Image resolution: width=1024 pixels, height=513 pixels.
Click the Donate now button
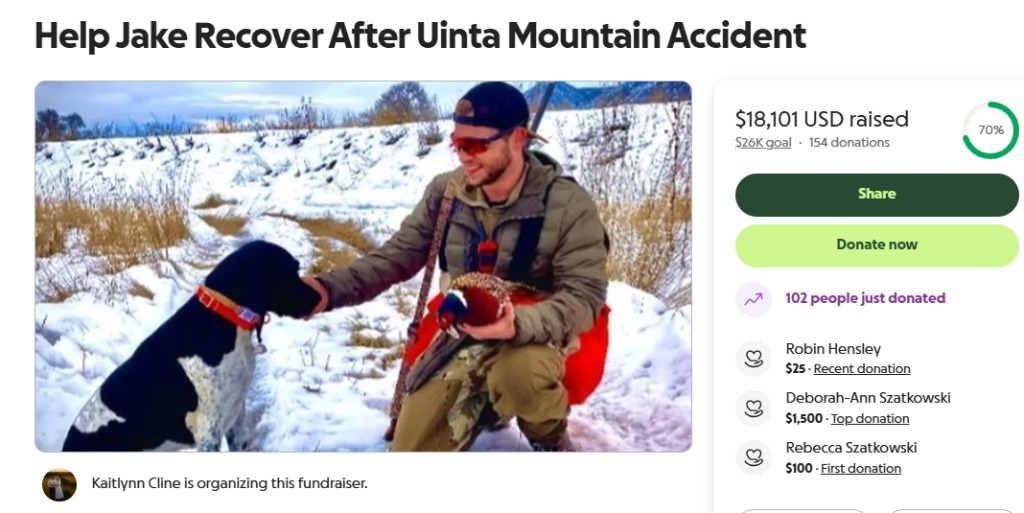click(876, 245)
